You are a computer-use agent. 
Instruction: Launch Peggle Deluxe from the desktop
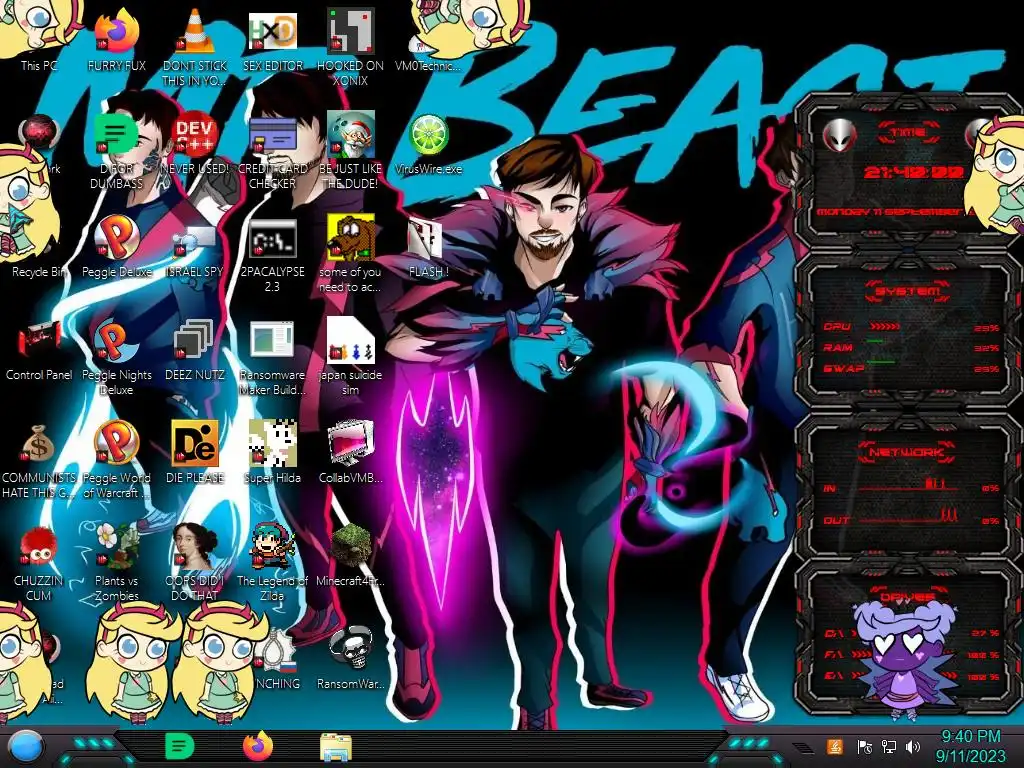(x=116, y=246)
